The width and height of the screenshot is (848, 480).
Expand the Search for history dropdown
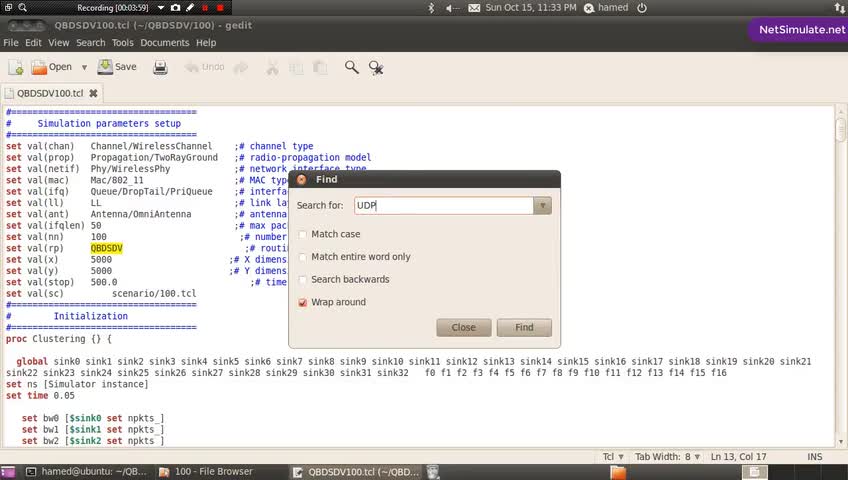click(542, 205)
